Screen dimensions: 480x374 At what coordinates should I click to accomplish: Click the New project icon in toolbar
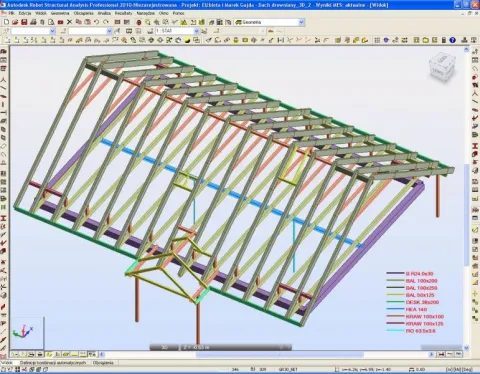coord(6,22)
